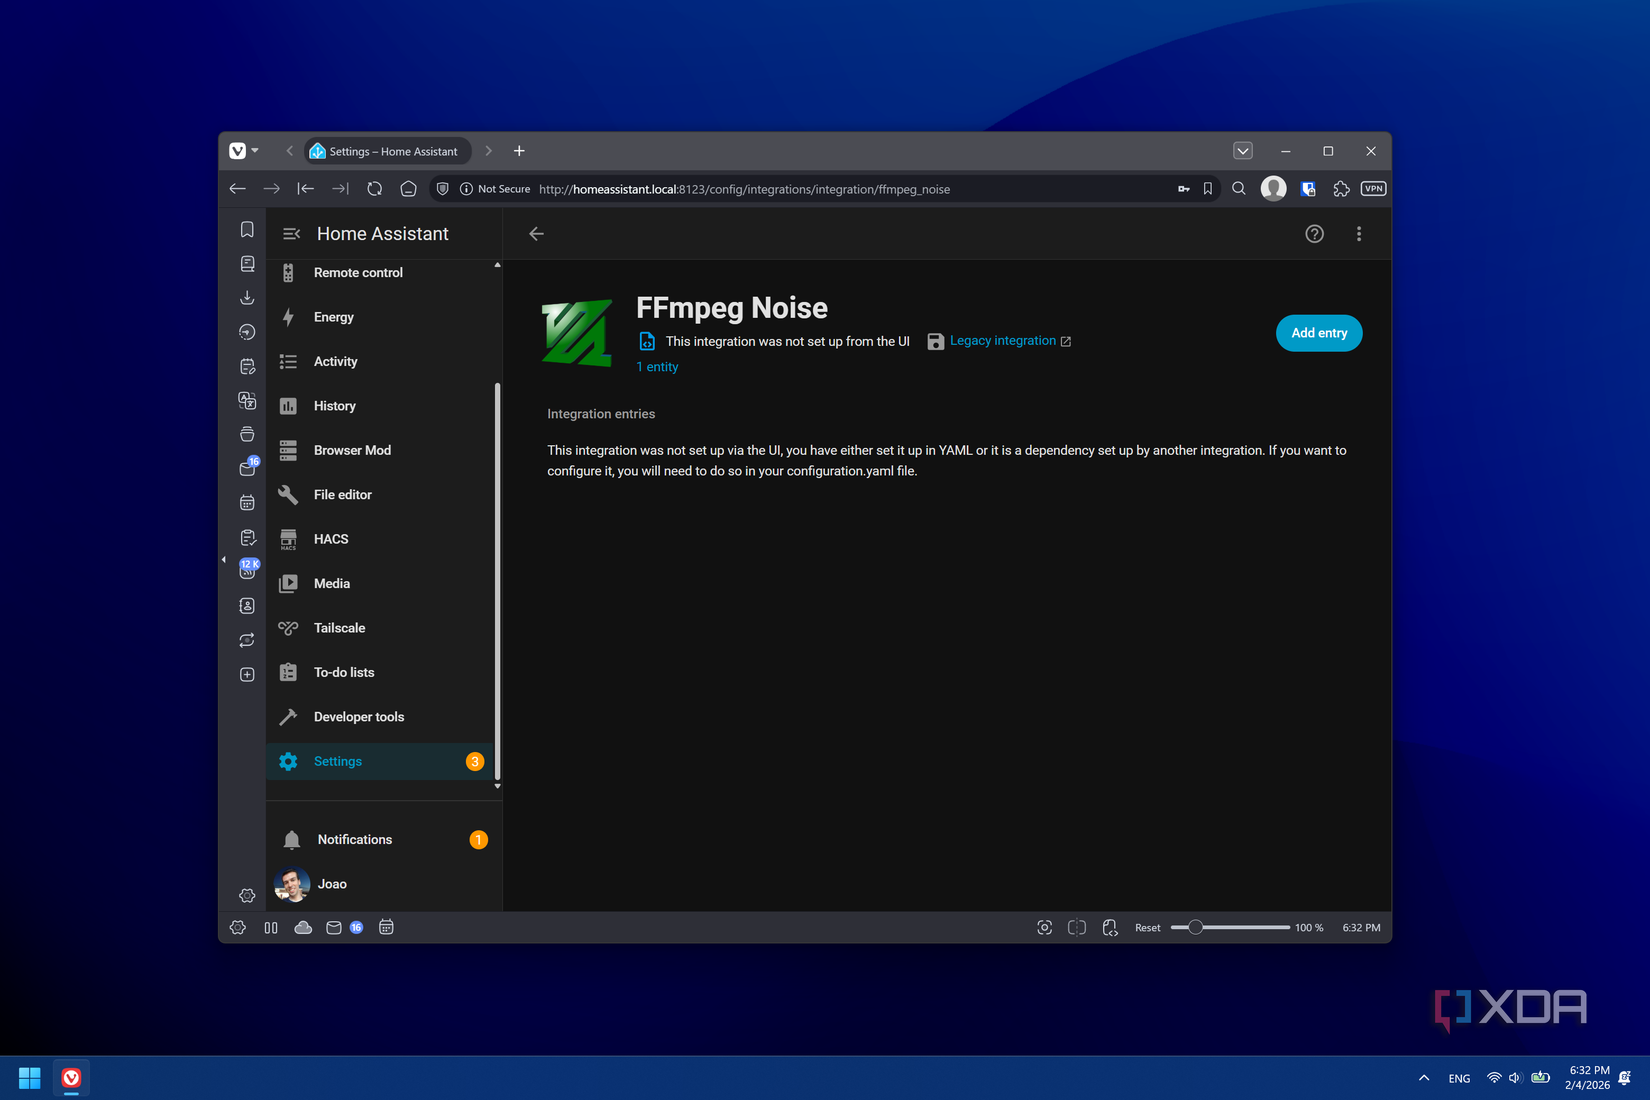Viewport: 1650px width, 1100px height.
Task: Go to the browser home page
Action: [408, 189]
